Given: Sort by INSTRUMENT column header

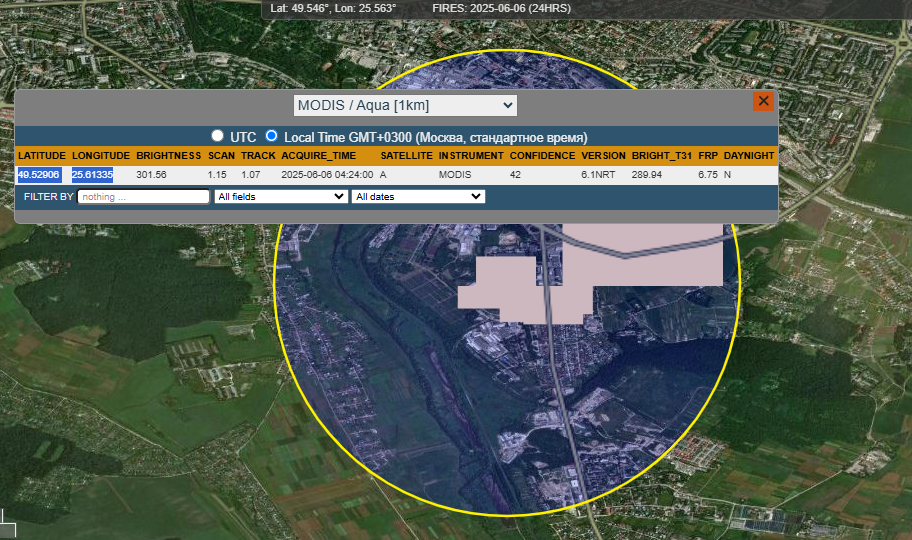Looking at the screenshot, I should [471, 156].
